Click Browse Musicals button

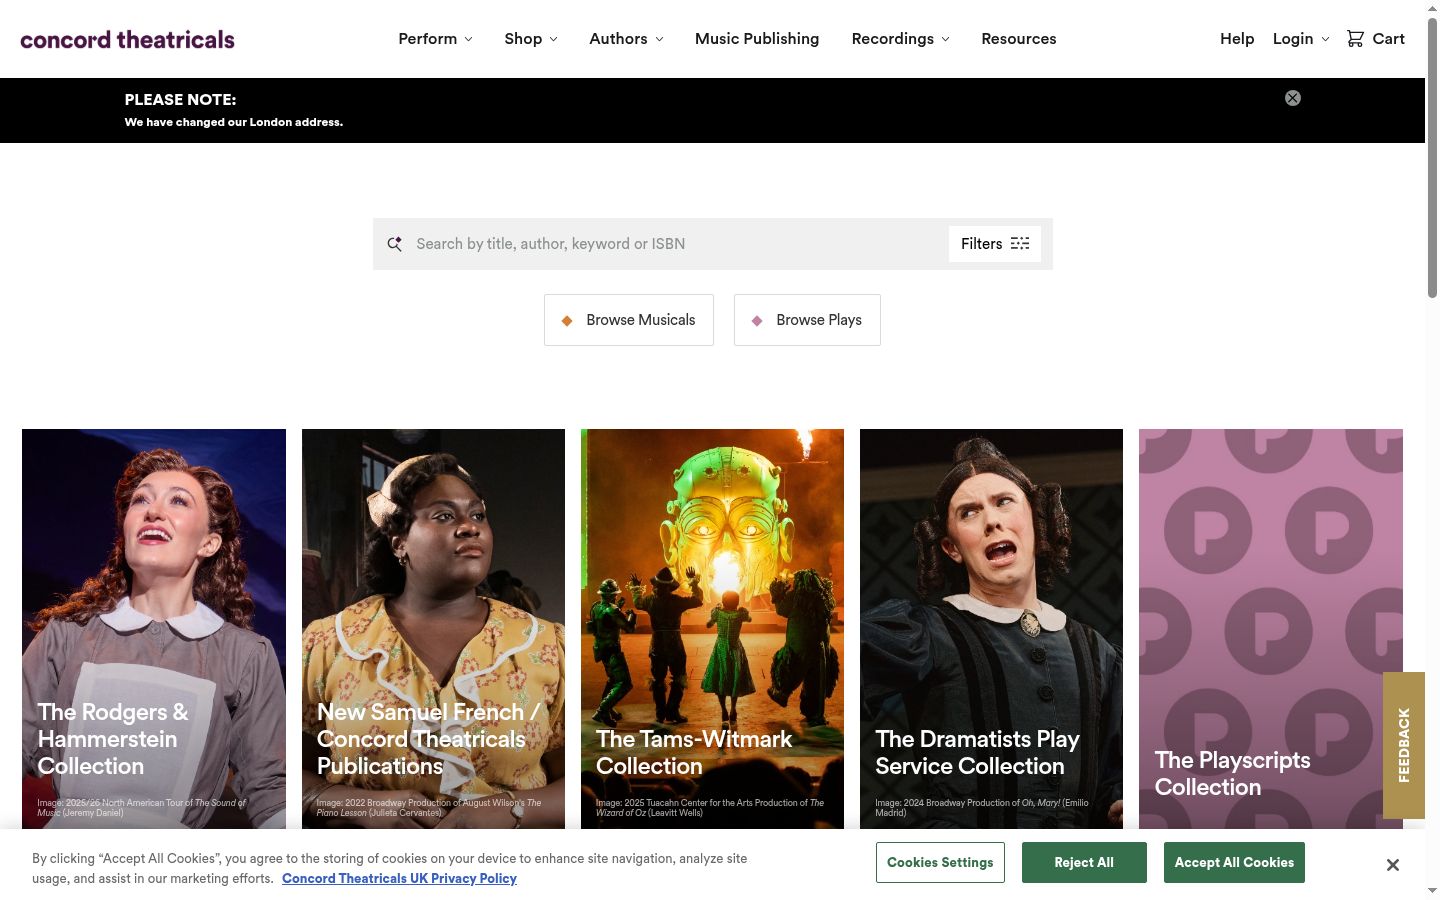[629, 320]
